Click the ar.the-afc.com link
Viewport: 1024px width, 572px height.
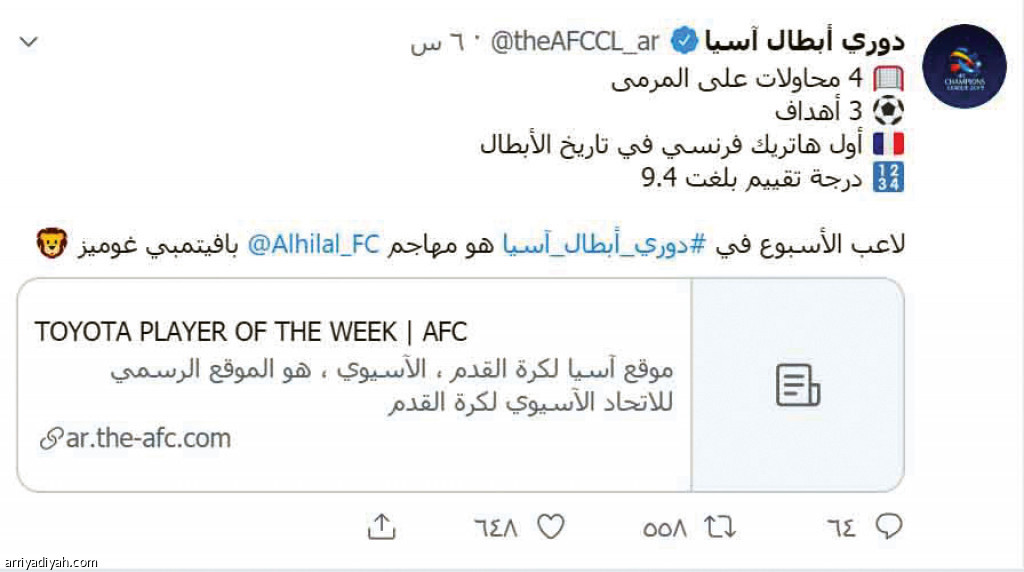(135, 438)
